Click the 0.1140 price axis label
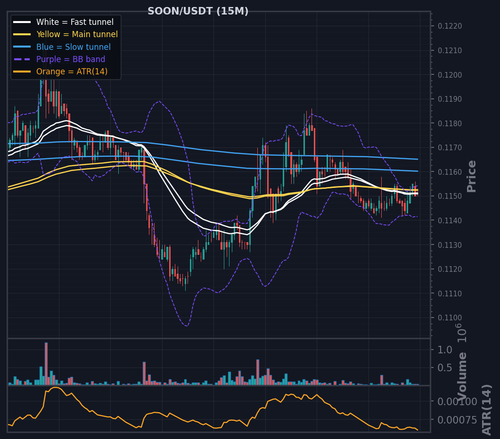This screenshot has width=500, height=439. 450,220
